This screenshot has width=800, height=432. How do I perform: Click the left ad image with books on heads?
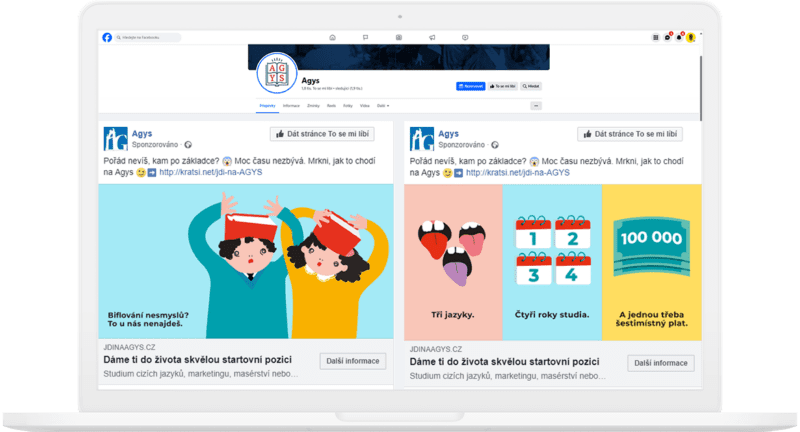246,260
